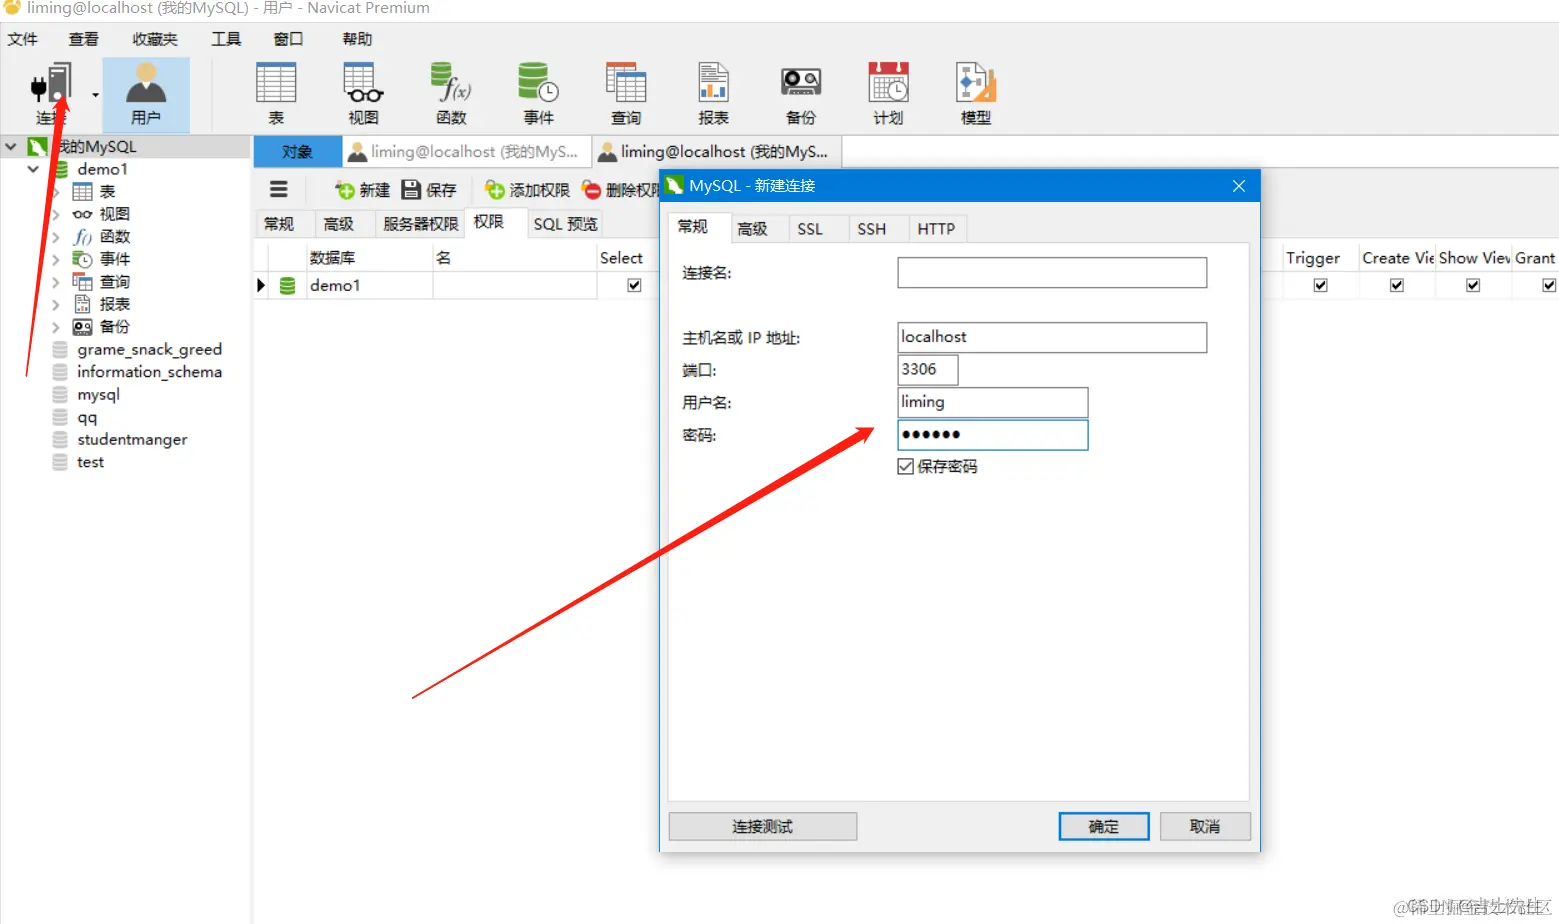Switch to the SQL 预览 tab
1559x924 pixels.
pyautogui.click(x=565, y=224)
